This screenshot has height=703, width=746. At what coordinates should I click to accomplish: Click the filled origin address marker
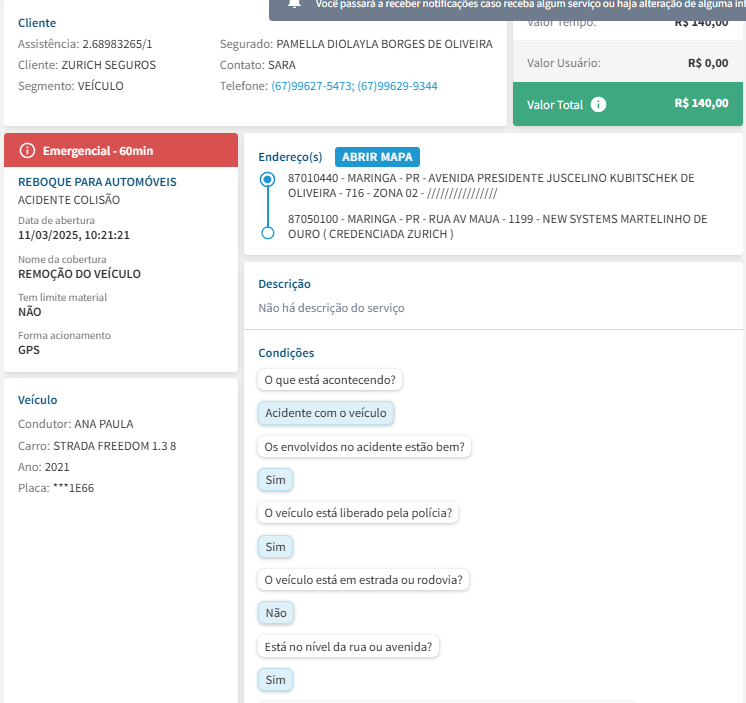coord(267,179)
